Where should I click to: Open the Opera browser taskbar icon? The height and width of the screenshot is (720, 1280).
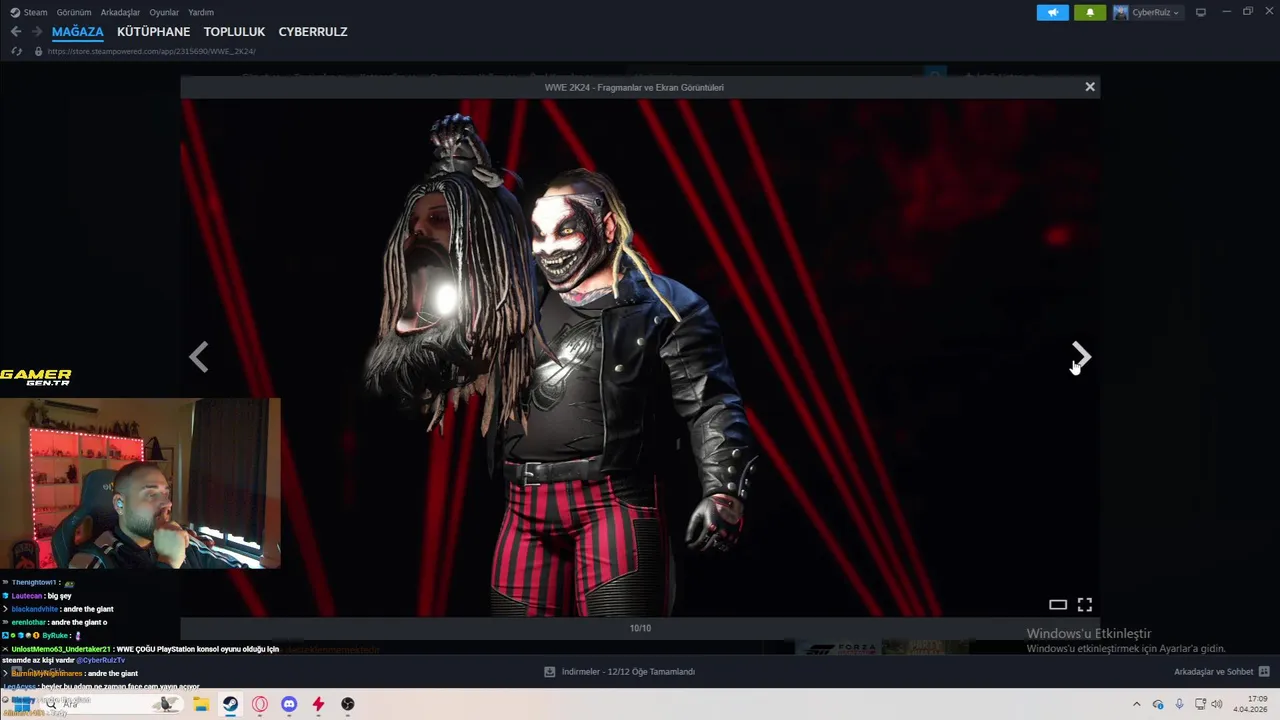pos(260,704)
